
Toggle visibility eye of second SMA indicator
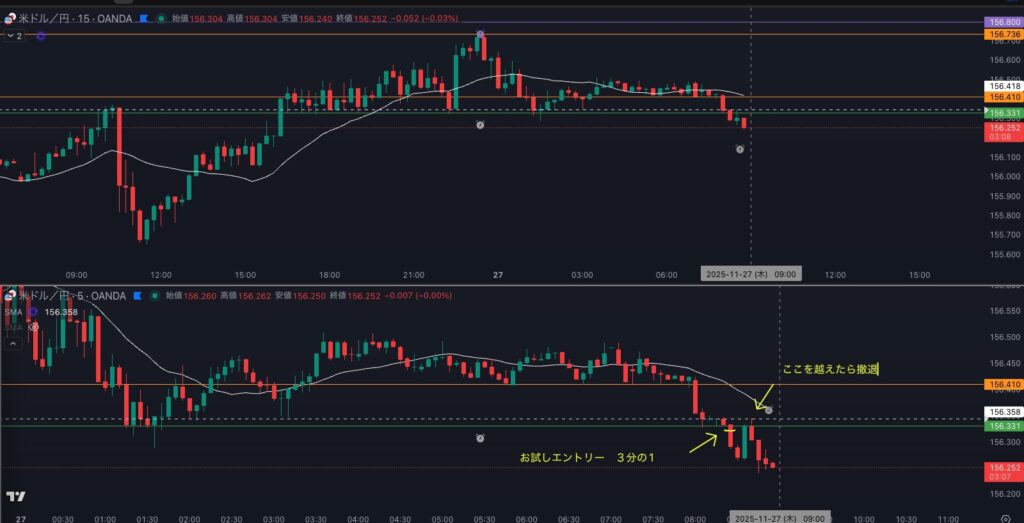click(33, 326)
